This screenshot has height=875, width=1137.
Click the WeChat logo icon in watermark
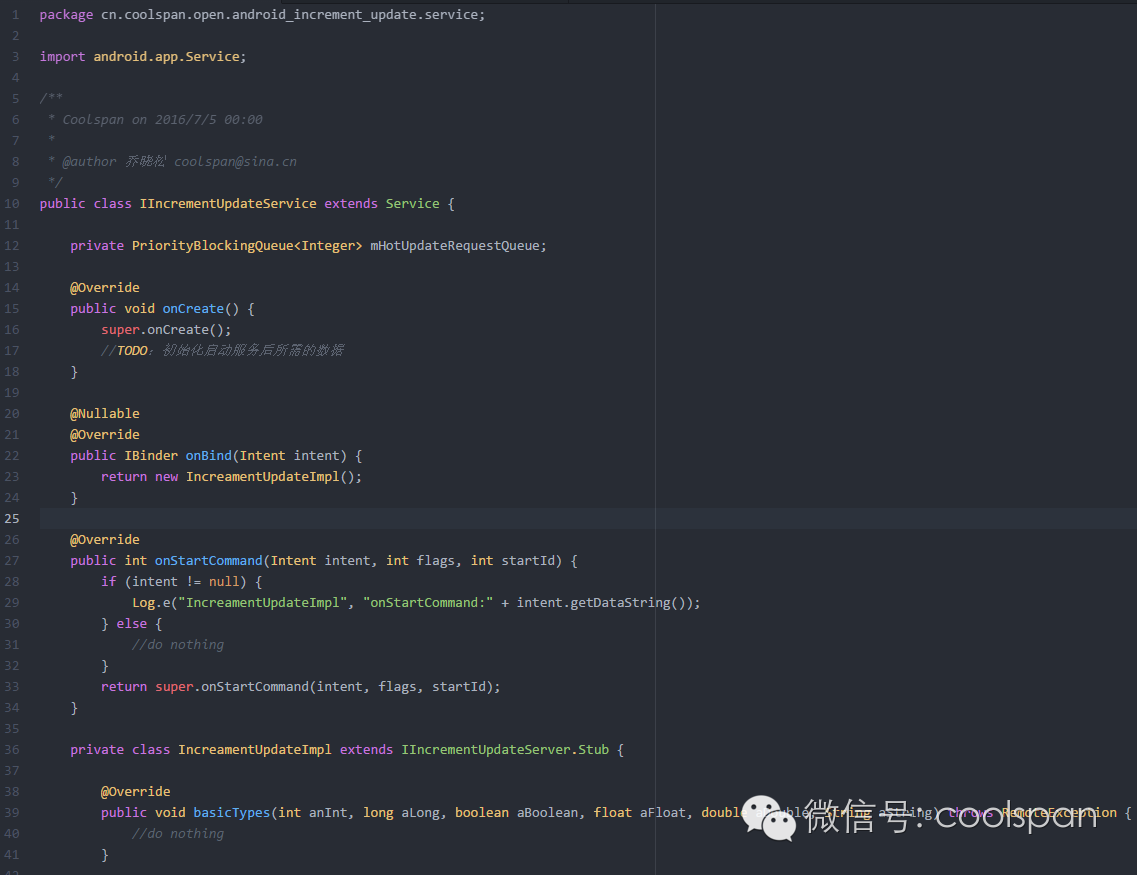click(x=769, y=818)
